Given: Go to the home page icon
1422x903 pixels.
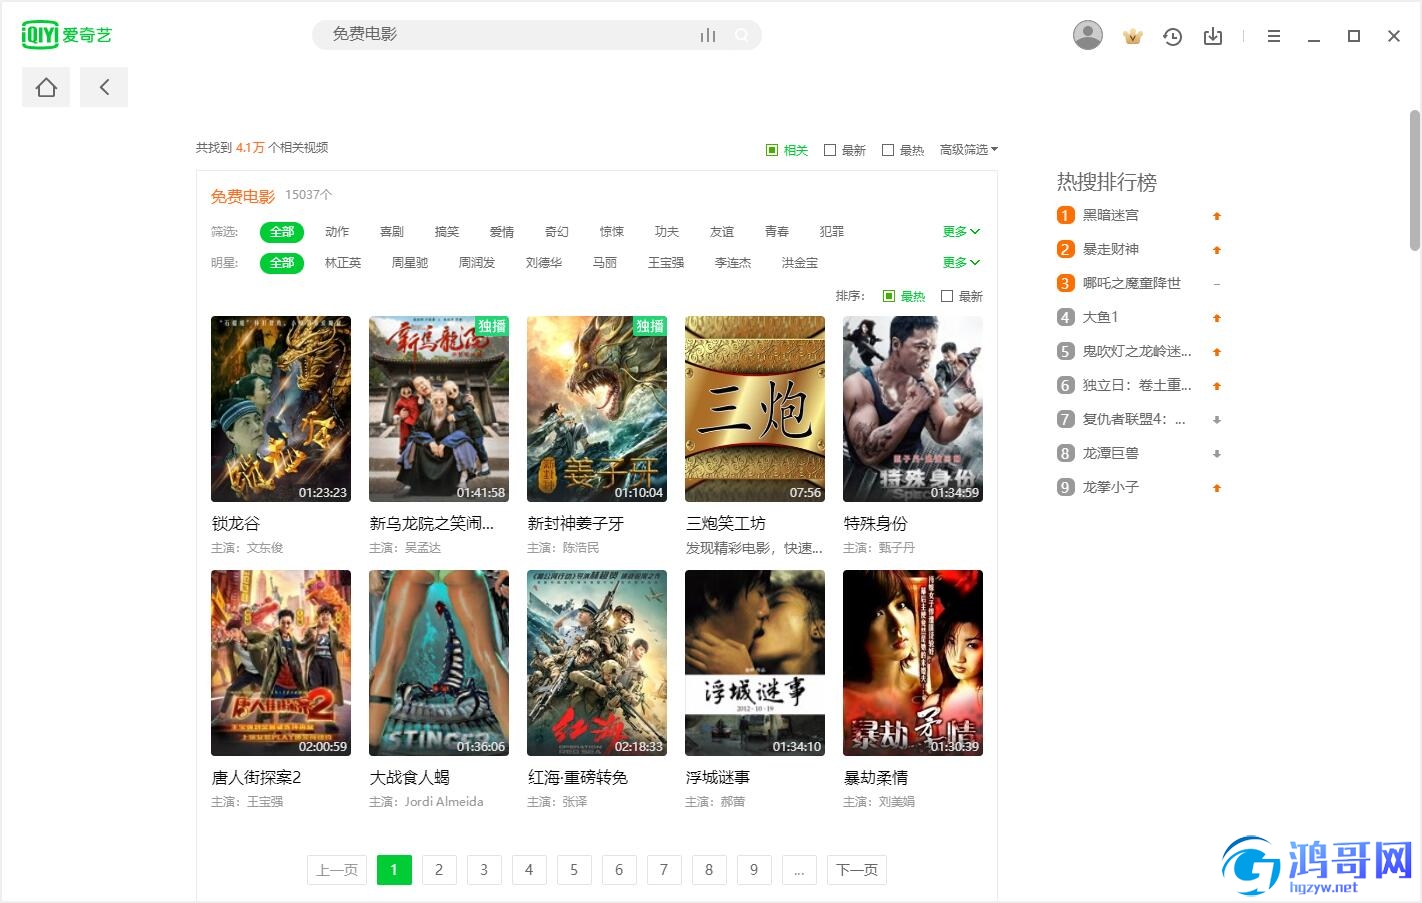Looking at the screenshot, I should [x=46, y=88].
